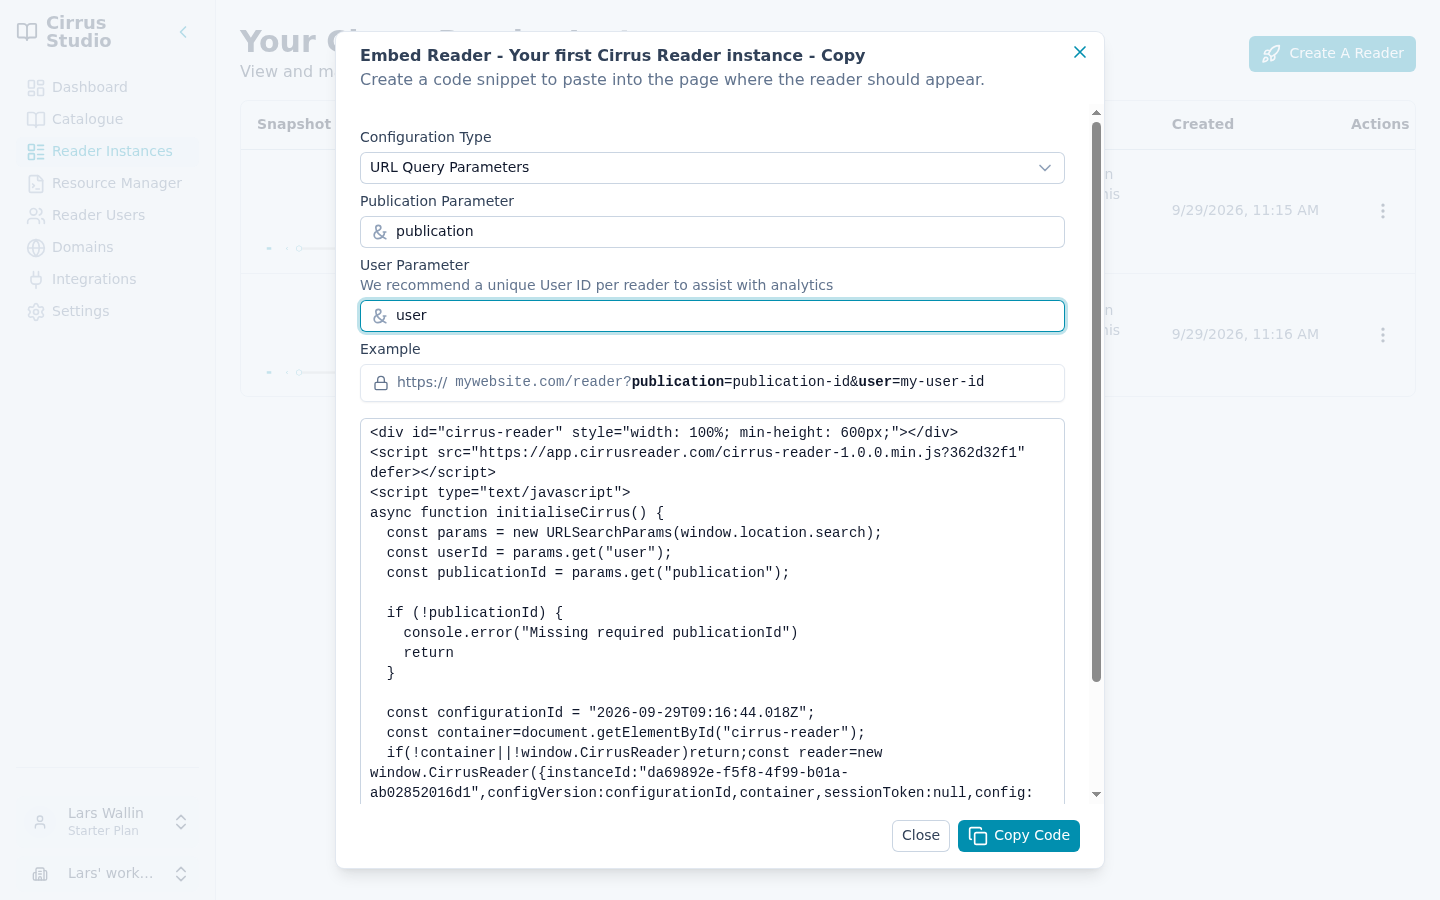Screen dimensions: 1440x900
Task: Click the Integrations plug icon
Action: click(x=36, y=280)
